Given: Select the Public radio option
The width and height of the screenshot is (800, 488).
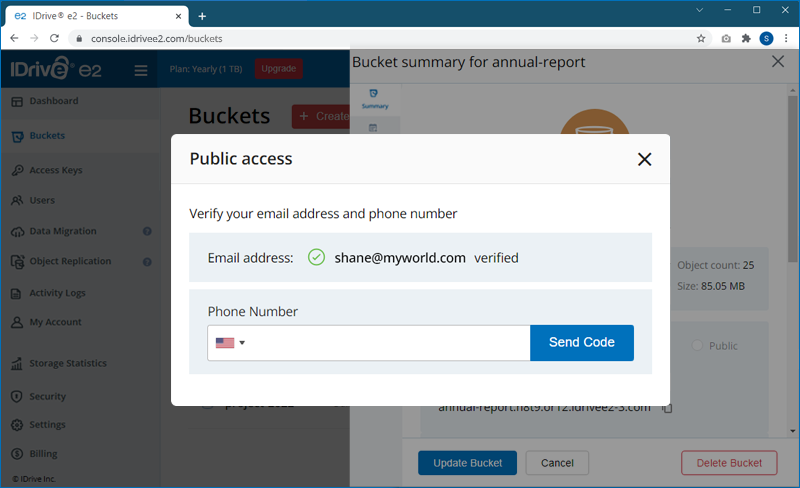Looking at the screenshot, I should click(697, 346).
